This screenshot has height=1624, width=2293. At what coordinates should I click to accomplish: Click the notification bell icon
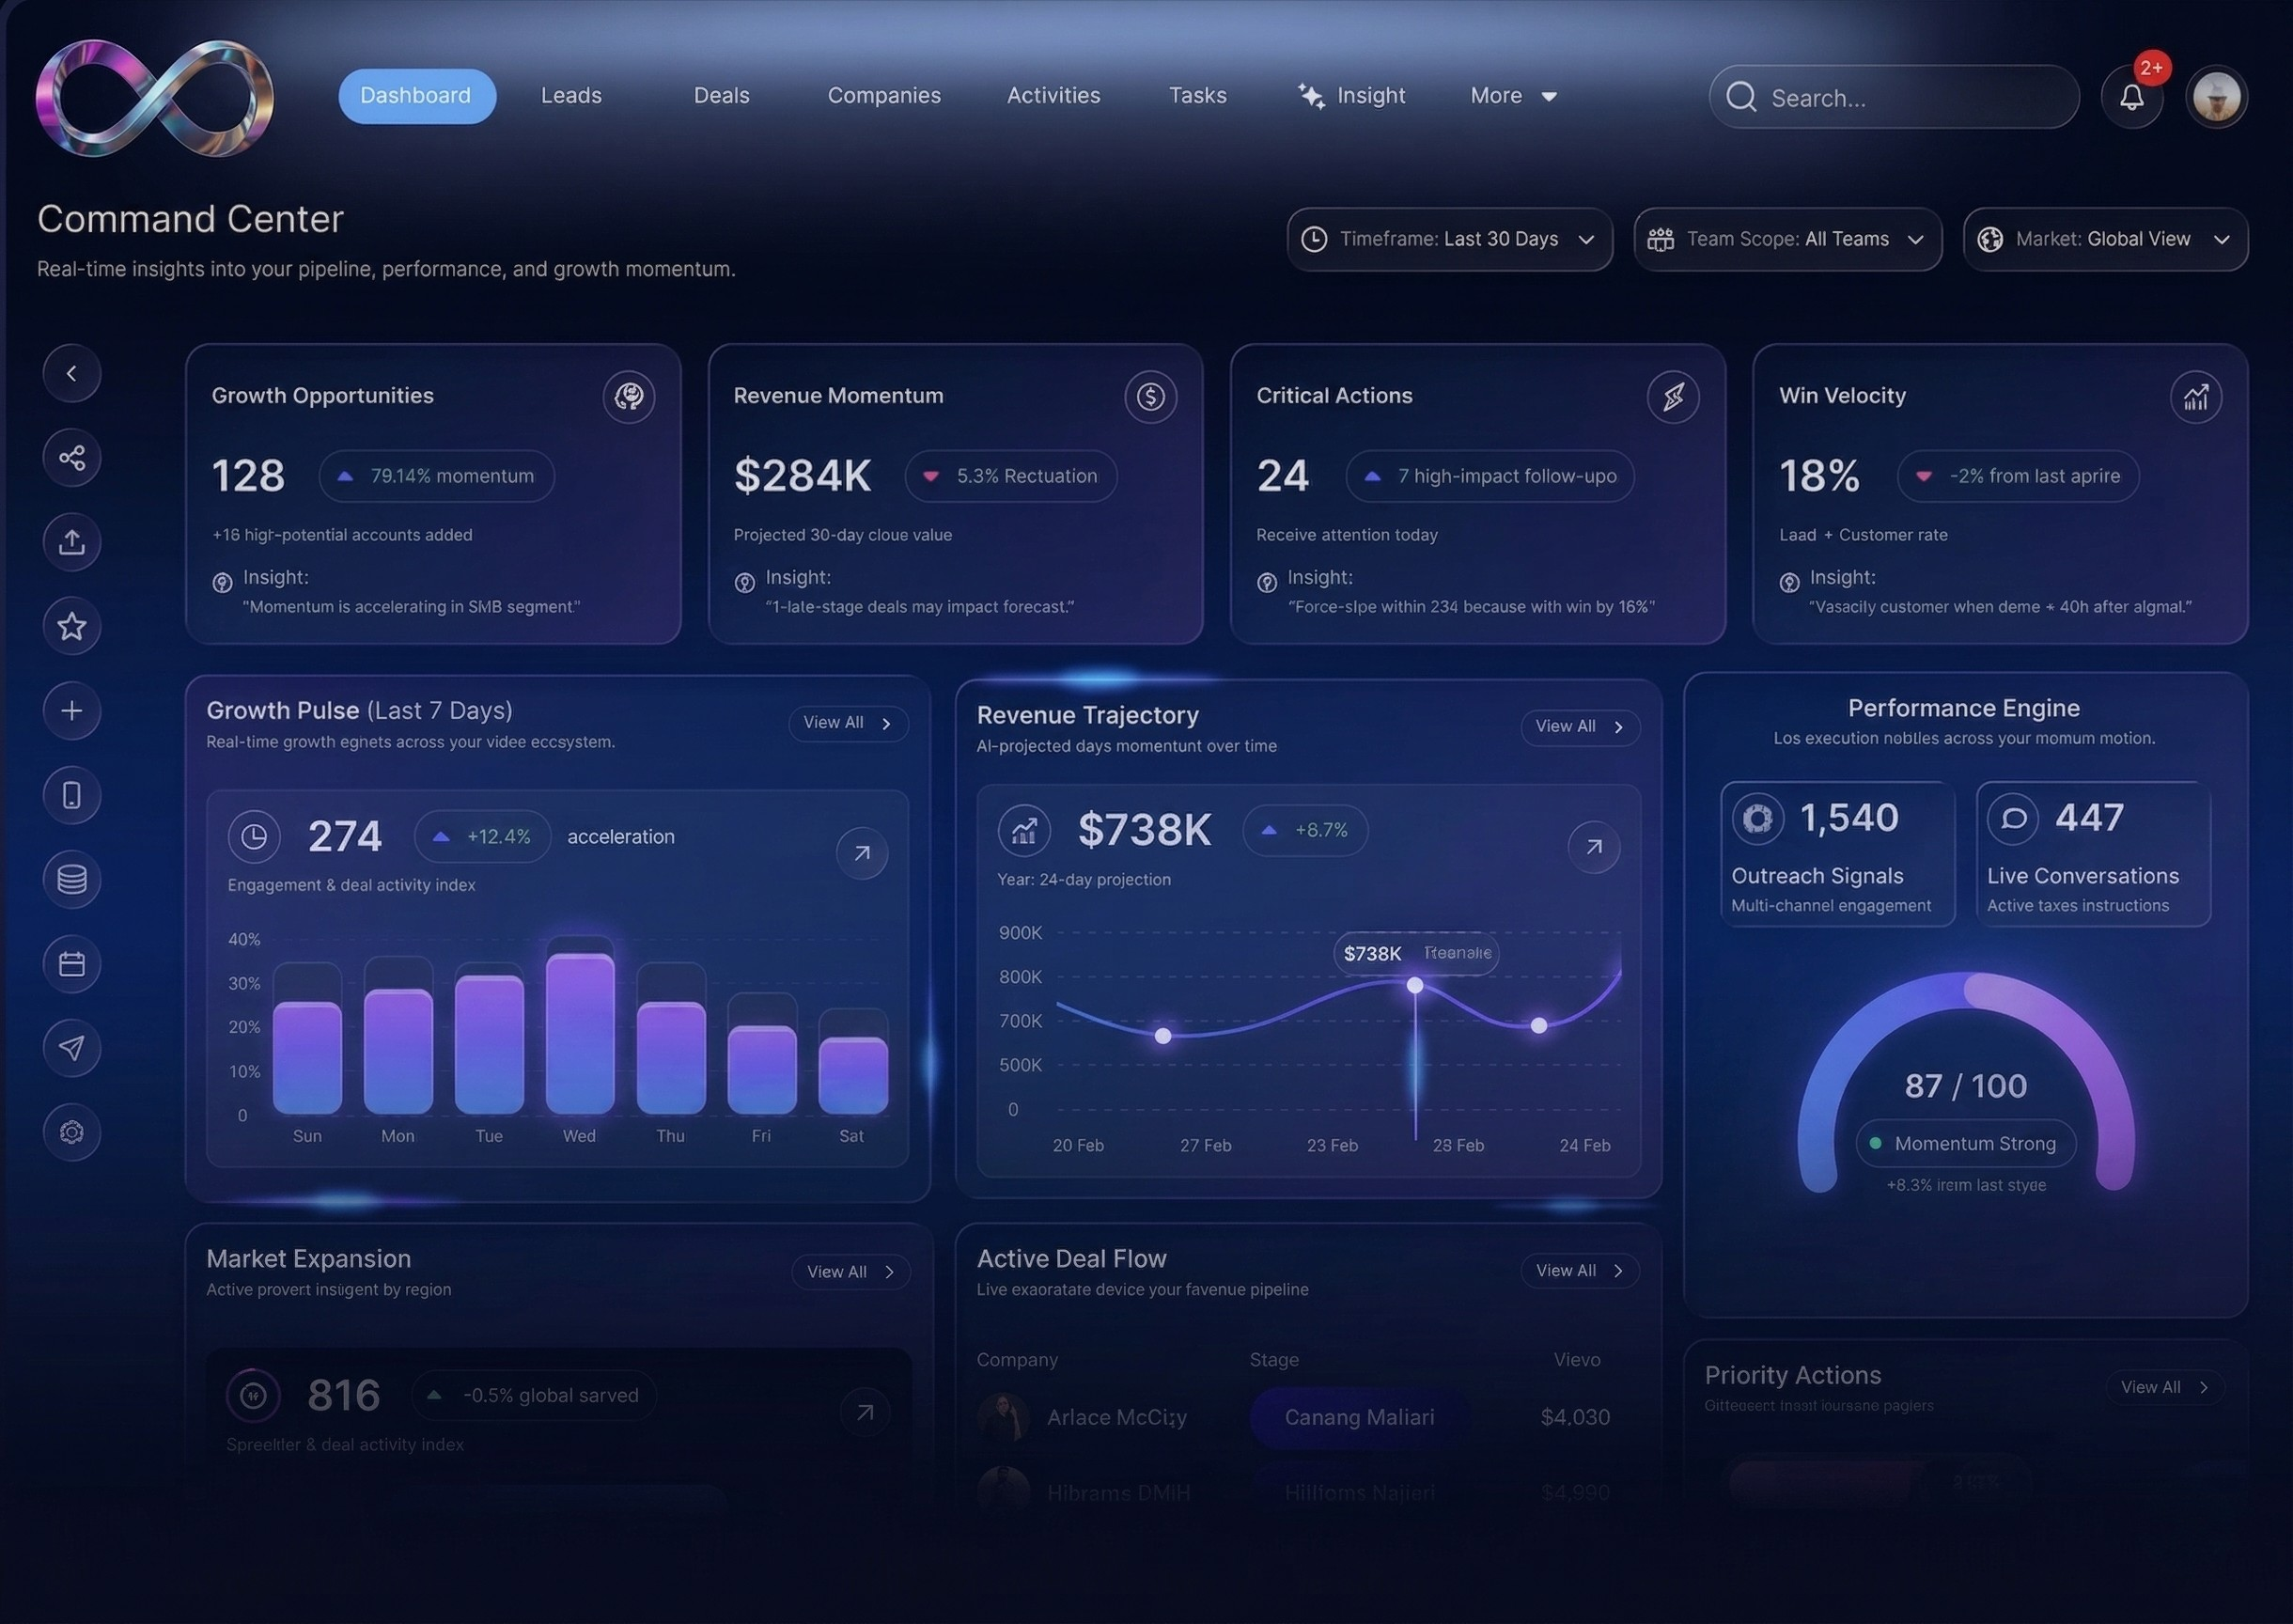coord(2131,96)
